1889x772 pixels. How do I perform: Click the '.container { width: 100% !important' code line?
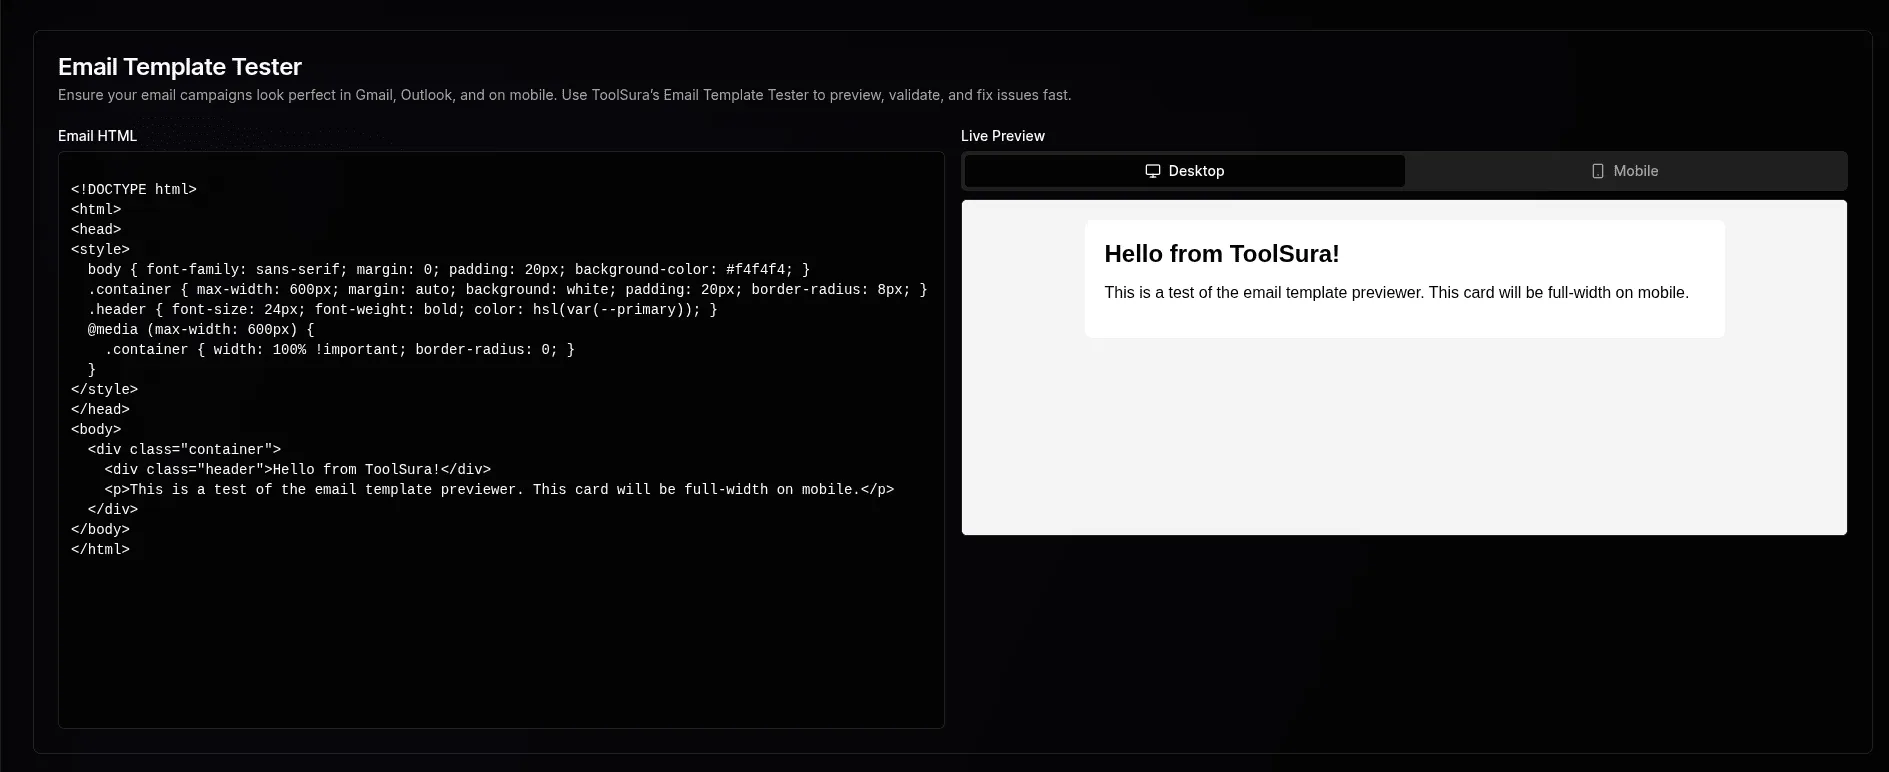coord(340,349)
